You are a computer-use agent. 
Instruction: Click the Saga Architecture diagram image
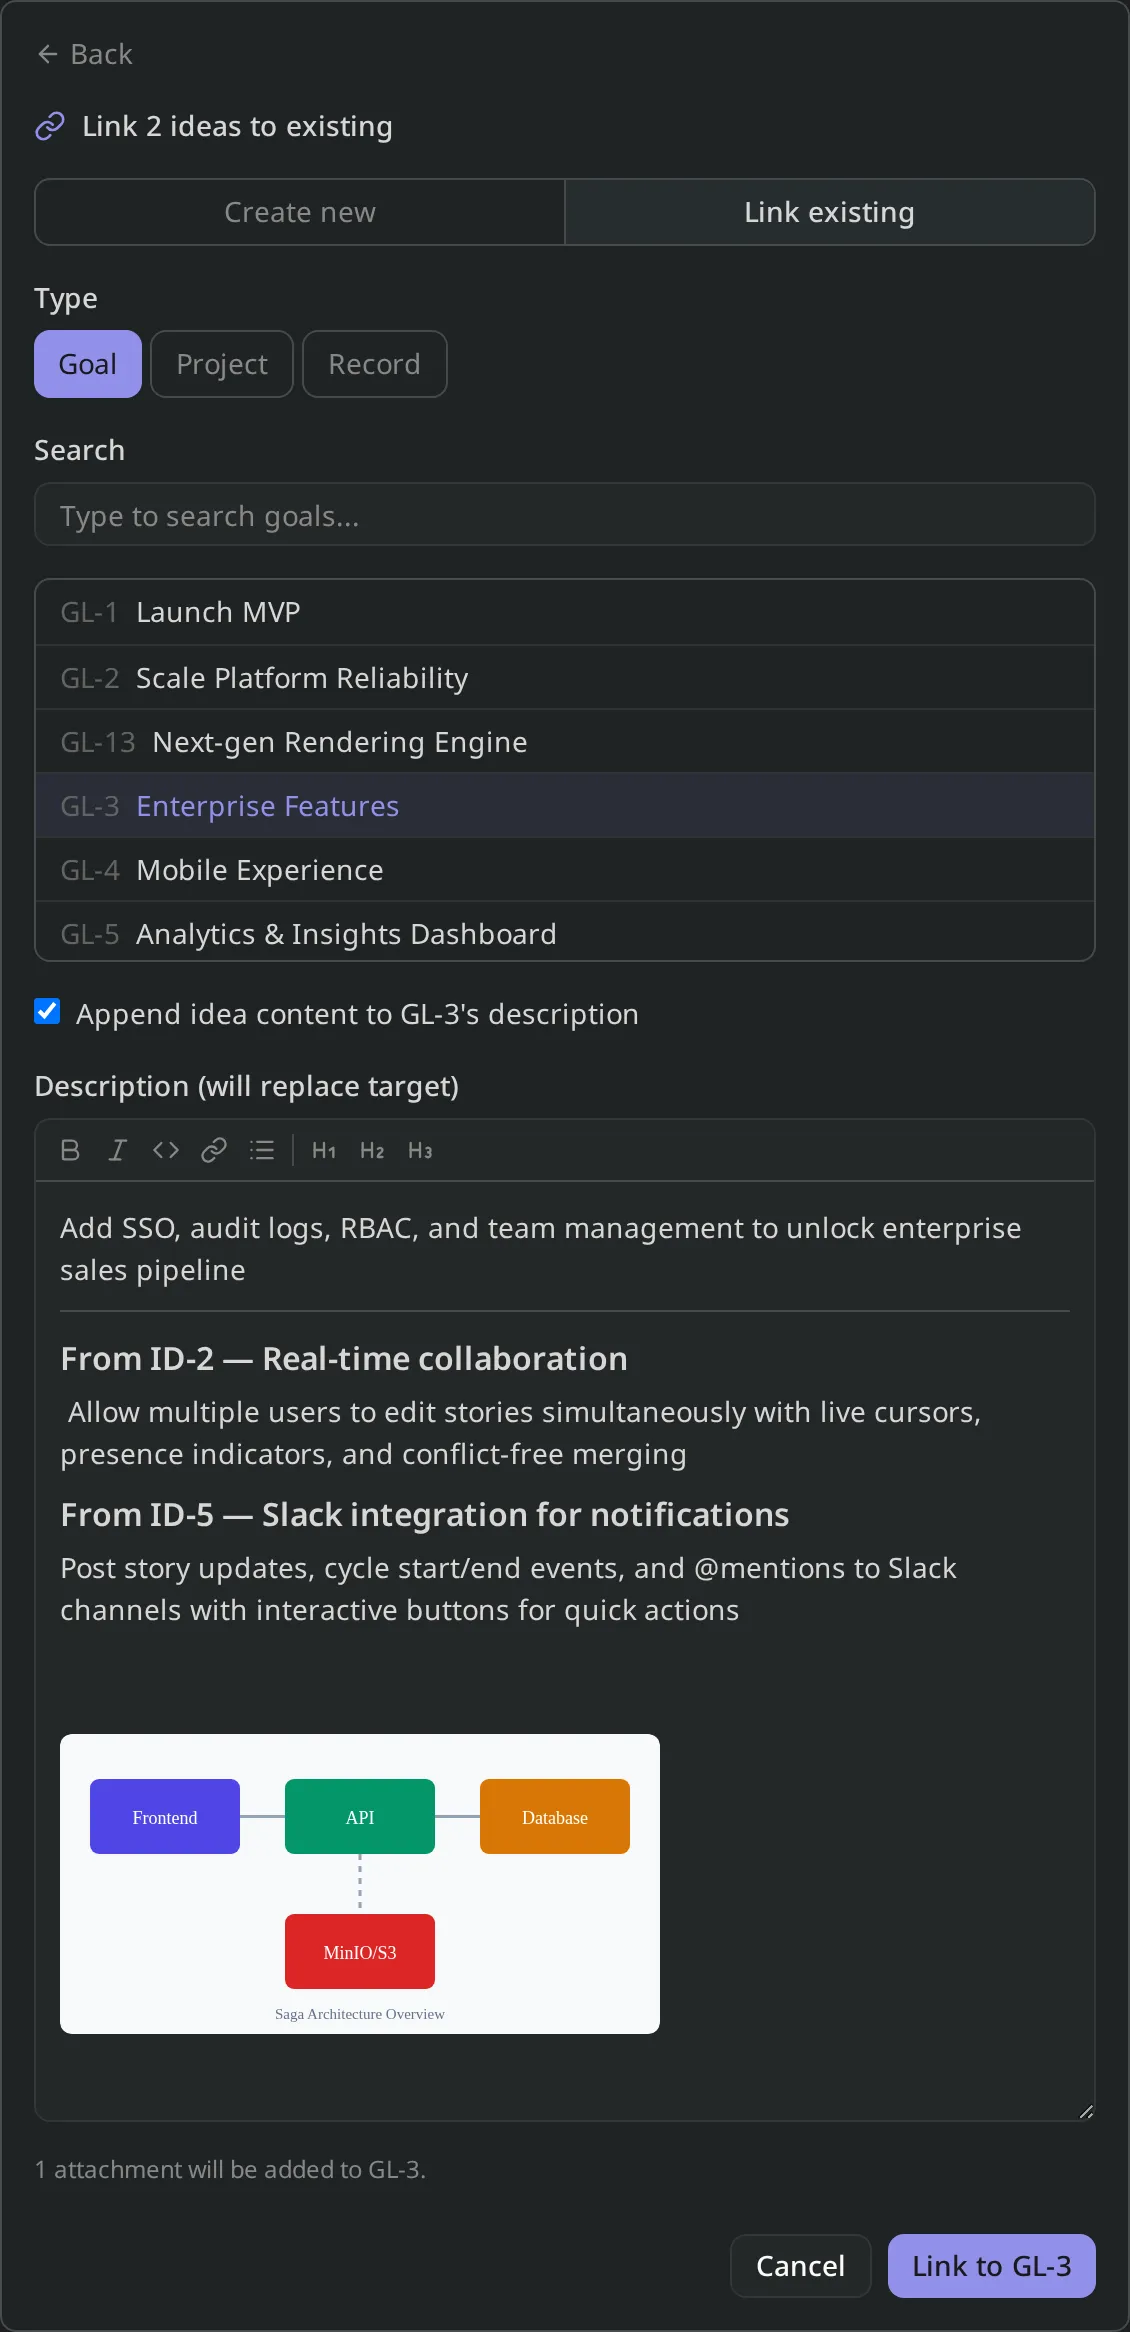pyautogui.click(x=360, y=1884)
